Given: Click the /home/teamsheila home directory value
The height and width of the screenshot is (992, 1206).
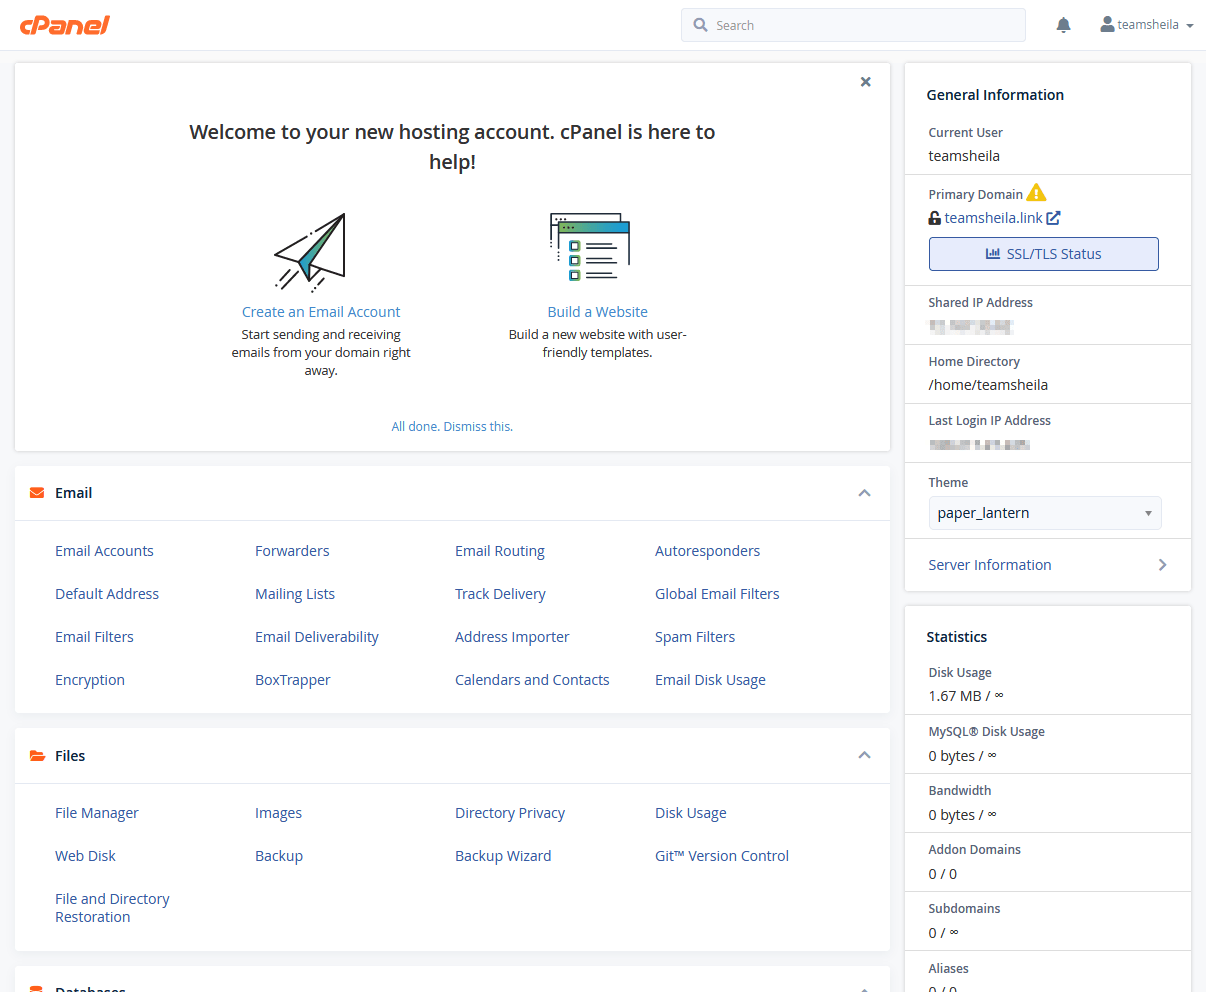Looking at the screenshot, I should click(x=988, y=385).
